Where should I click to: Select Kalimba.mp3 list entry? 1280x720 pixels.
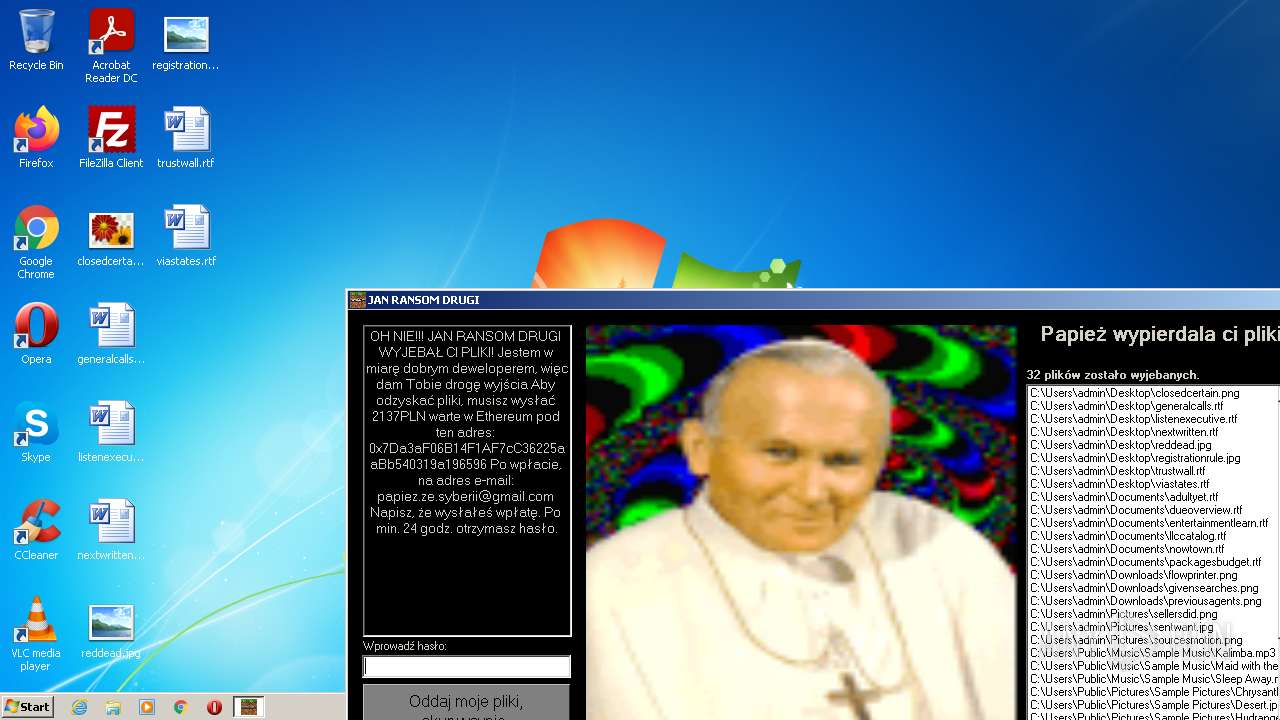1153,653
